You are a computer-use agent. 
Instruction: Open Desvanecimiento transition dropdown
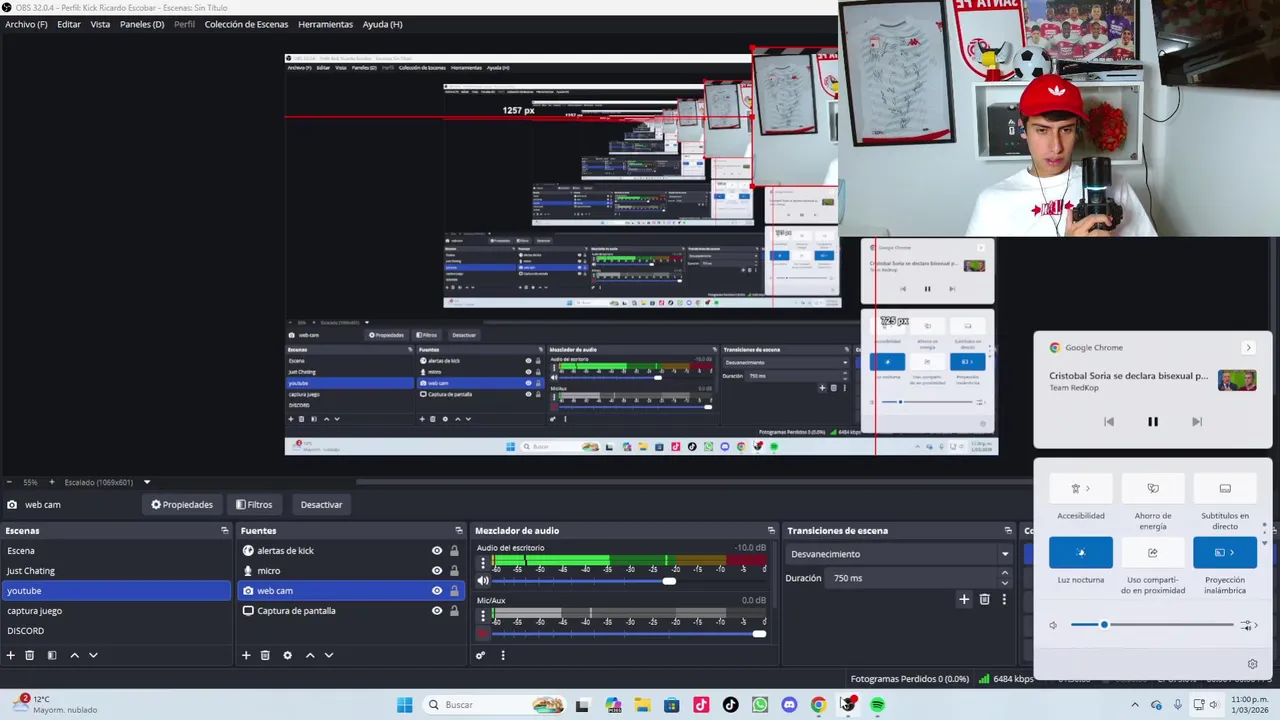898,554
